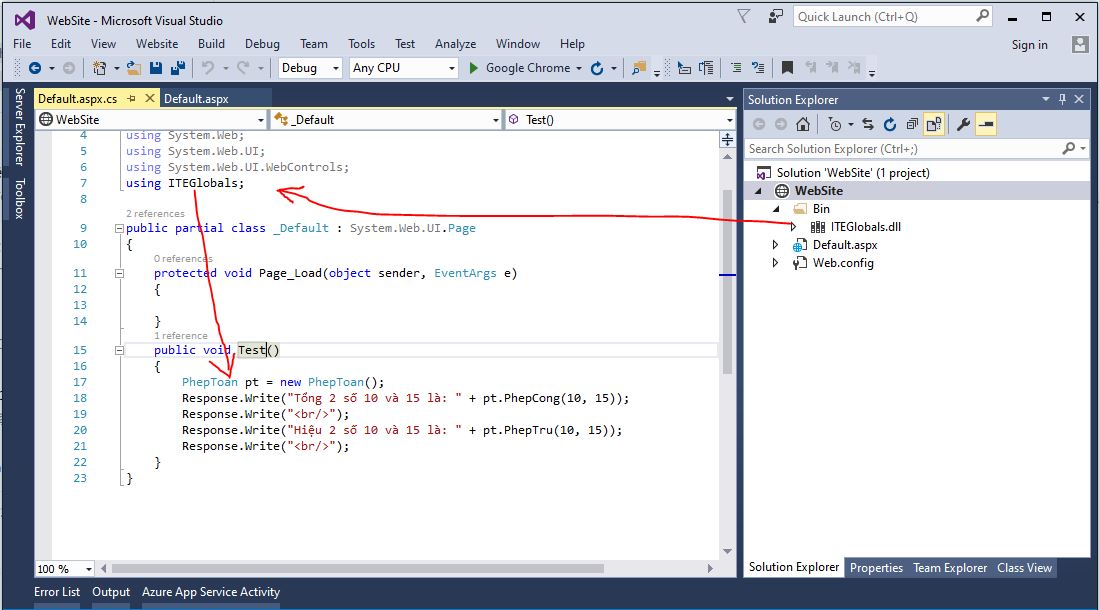Switch to the Class View tab

[1025, 568]
